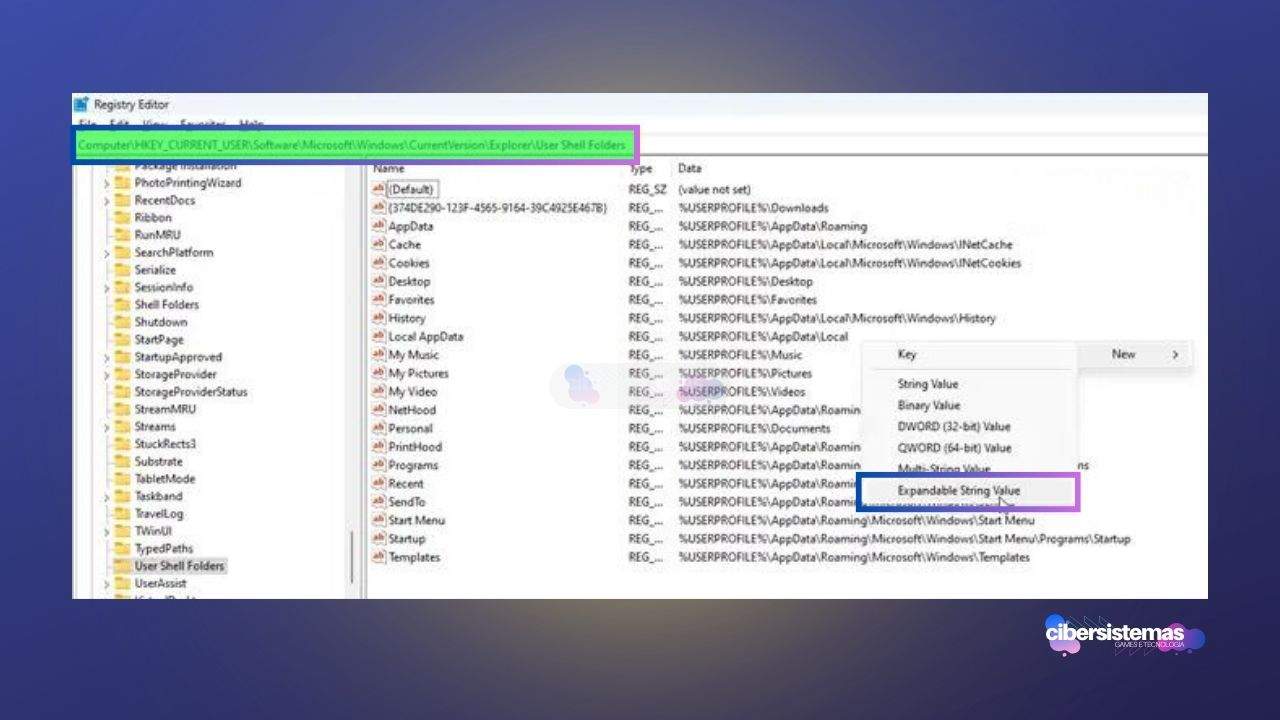
Task: Select the Recent value name
Action: [406, 483]
